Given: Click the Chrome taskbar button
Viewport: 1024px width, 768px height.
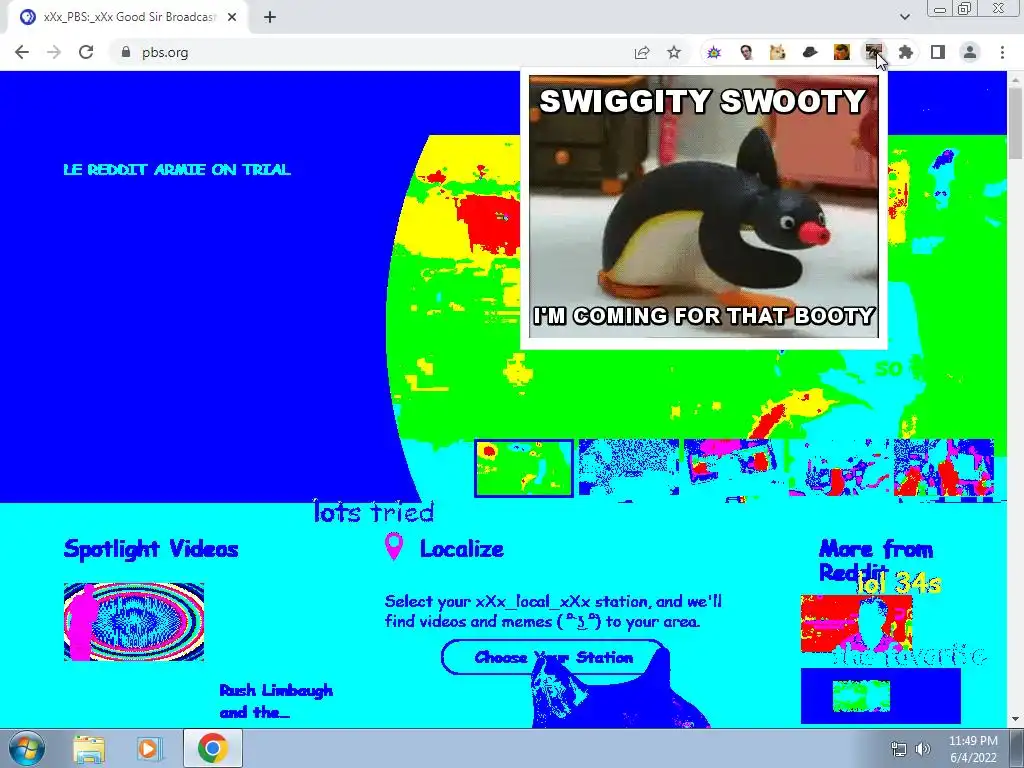Looking at the screenshot, I should point(213,748).
